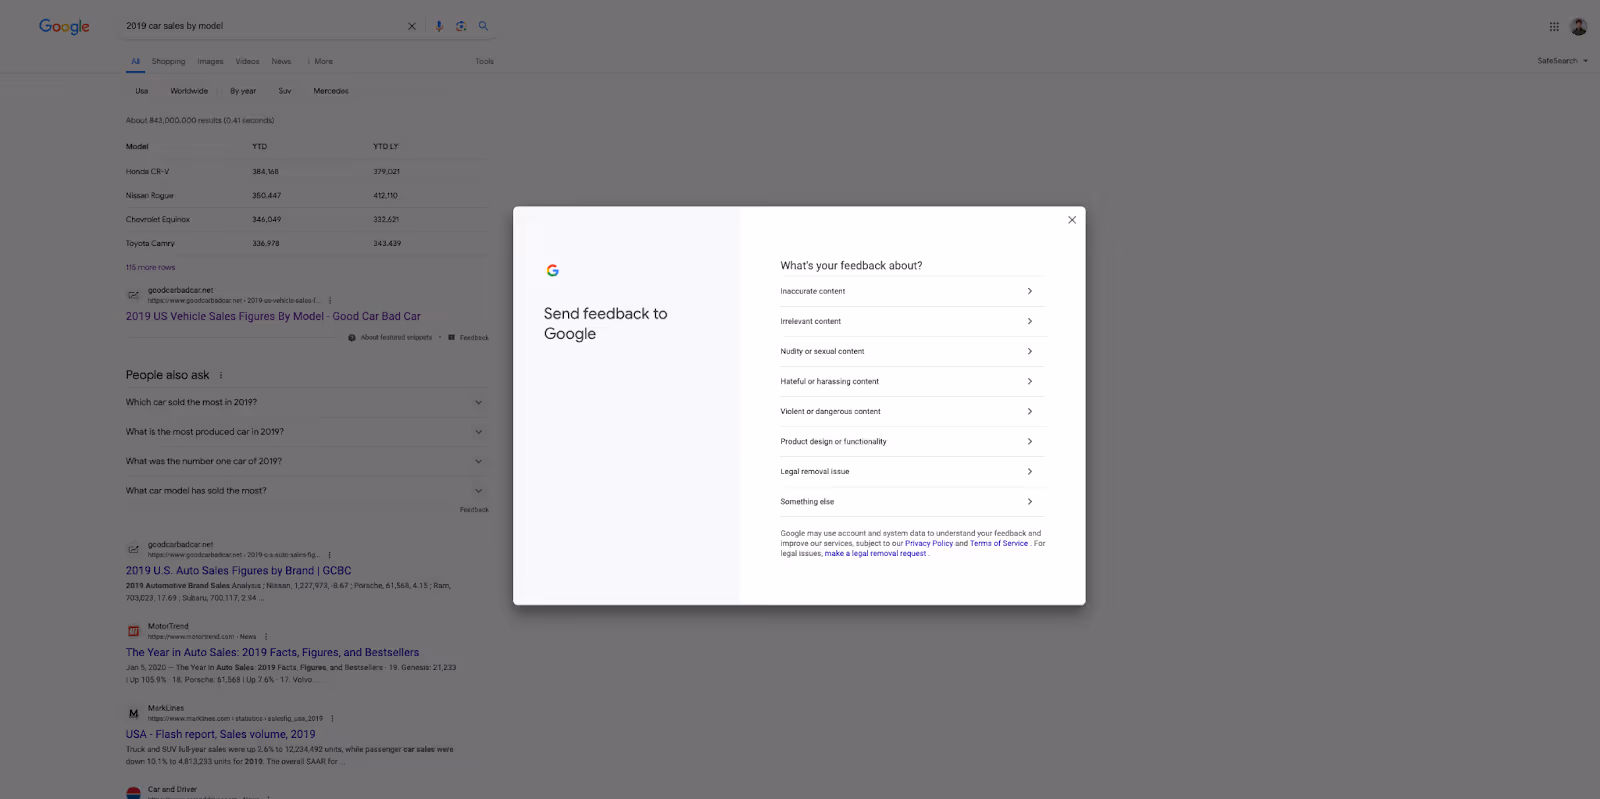Screen dimensions: 1600x799
Task: Open USA Flash report Sales volume 2019 result
Action: tap(220, 734)
